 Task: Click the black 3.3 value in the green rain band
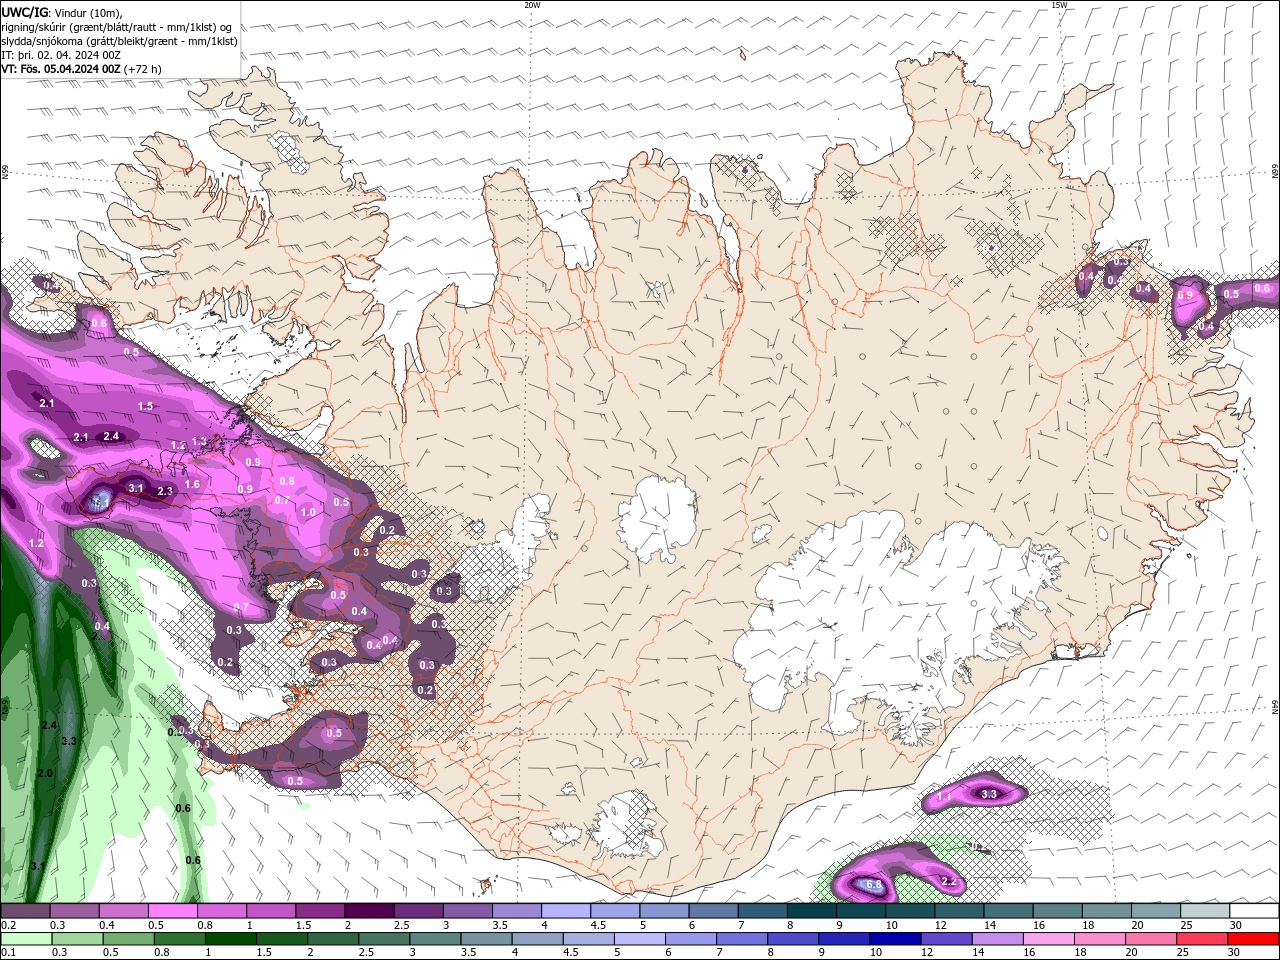(x=69, y=741)
